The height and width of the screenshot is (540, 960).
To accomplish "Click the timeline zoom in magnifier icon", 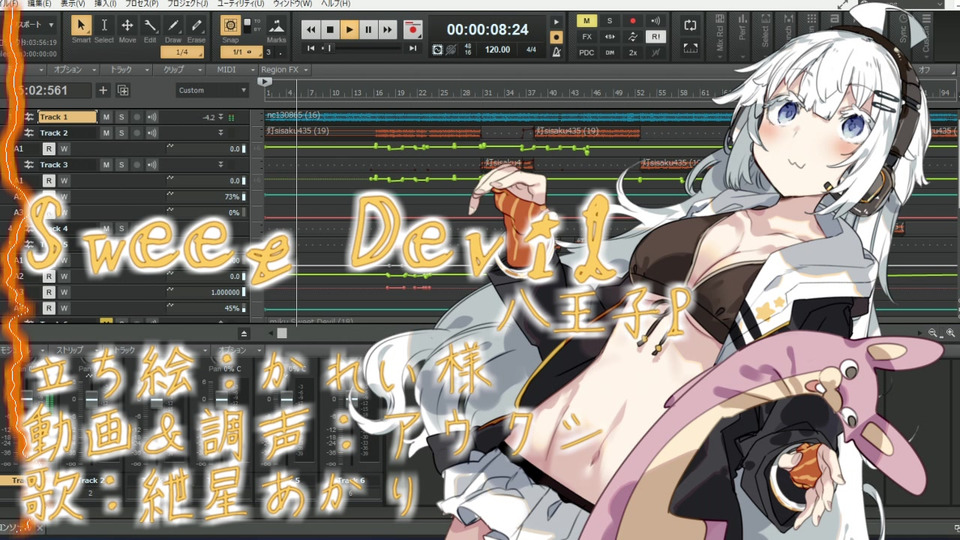I will click(950, 333).
